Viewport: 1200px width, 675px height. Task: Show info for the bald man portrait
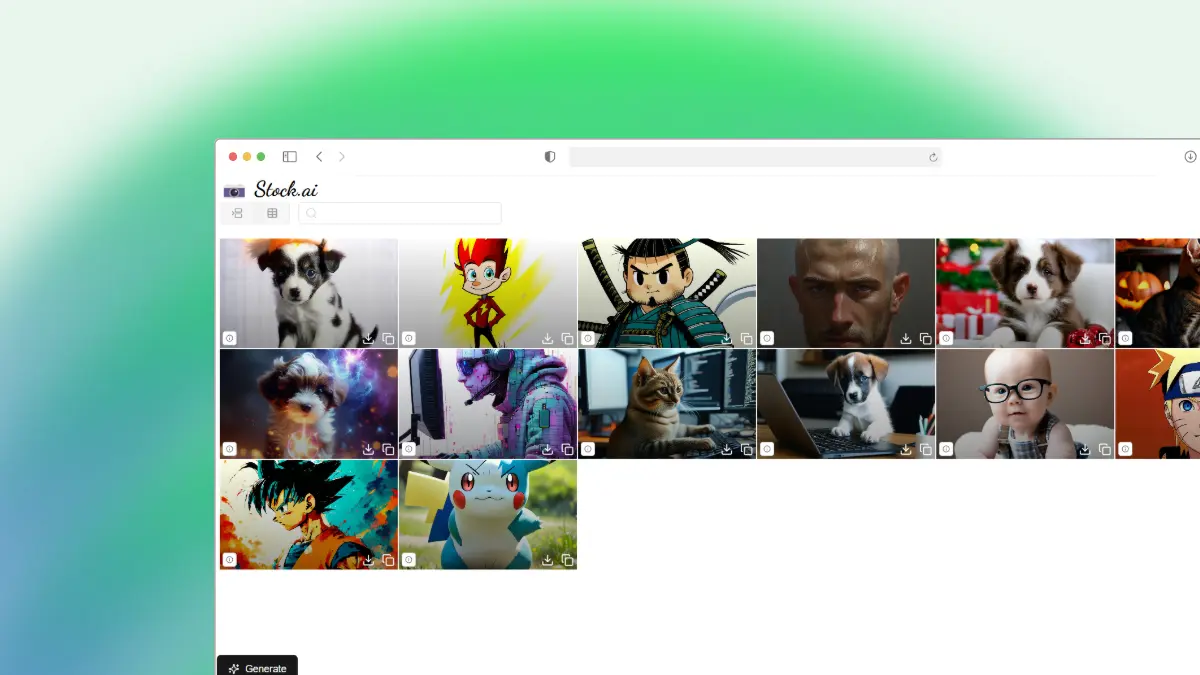click(x=767, y=339)
